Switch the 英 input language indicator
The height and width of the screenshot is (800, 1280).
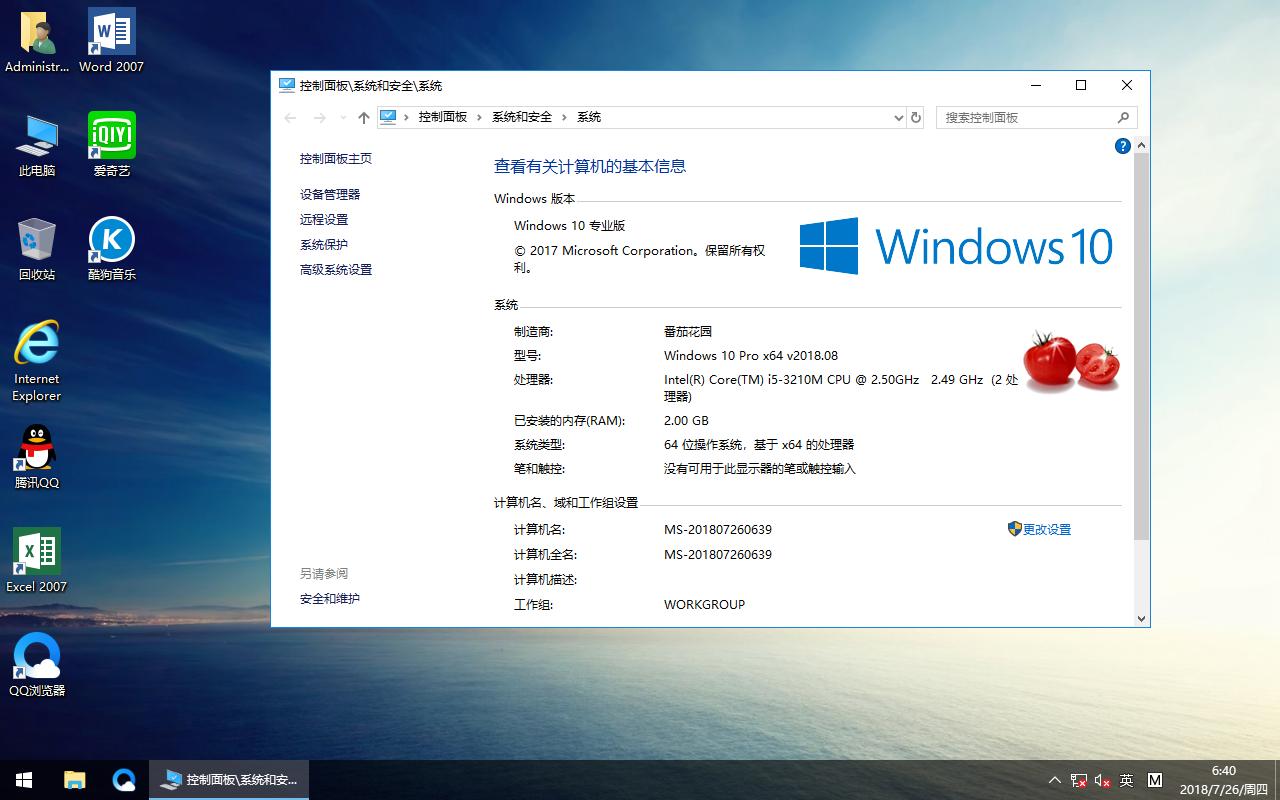point(1127,780)
